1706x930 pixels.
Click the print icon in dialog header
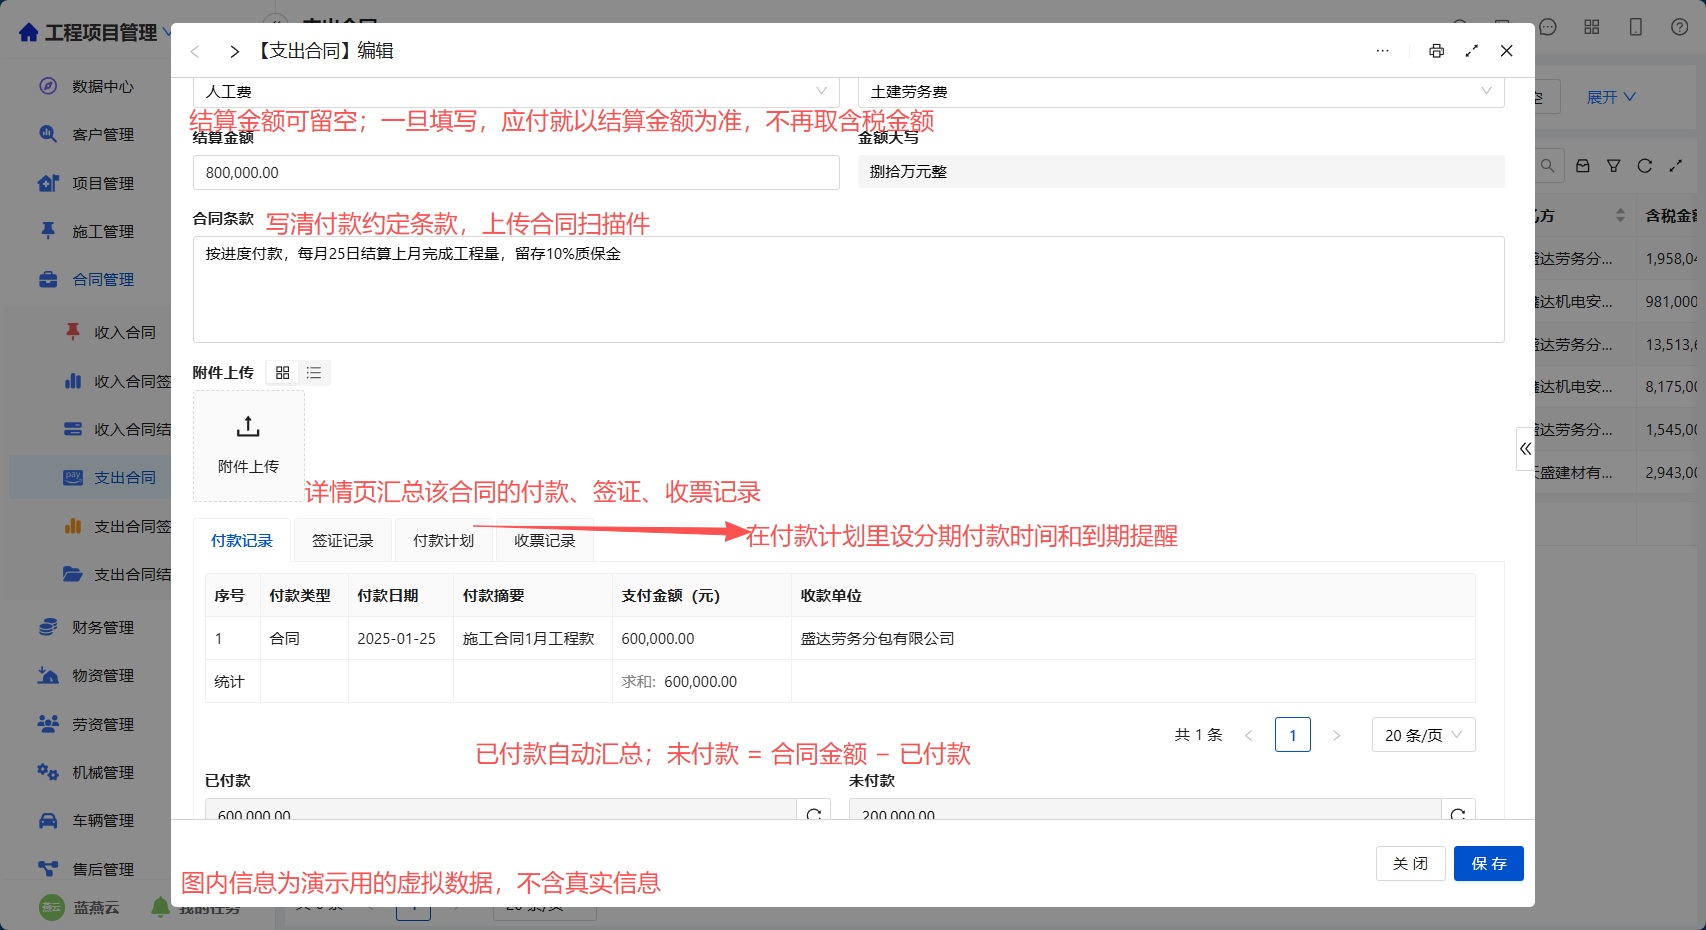pyautogui.click(x=1436, y=51)
